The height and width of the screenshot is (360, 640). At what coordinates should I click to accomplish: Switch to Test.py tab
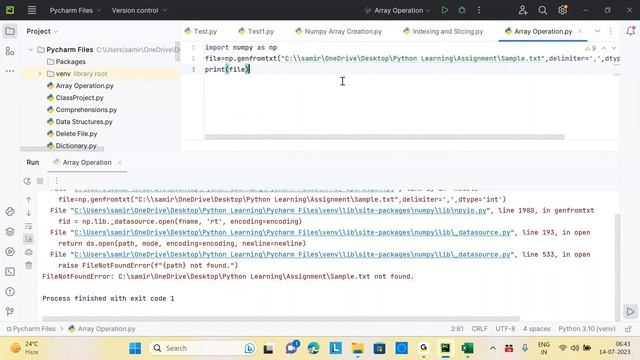(x=201, y=31)
